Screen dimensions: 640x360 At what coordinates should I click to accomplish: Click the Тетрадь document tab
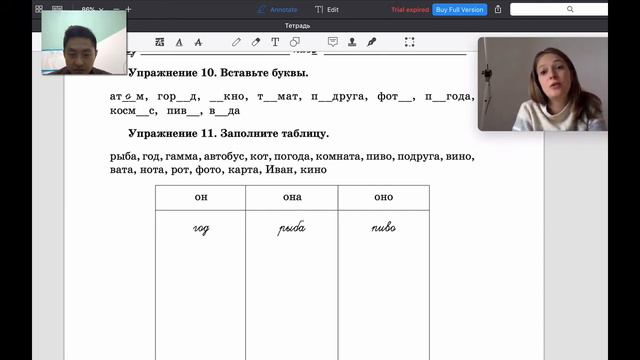coord(297,26)
